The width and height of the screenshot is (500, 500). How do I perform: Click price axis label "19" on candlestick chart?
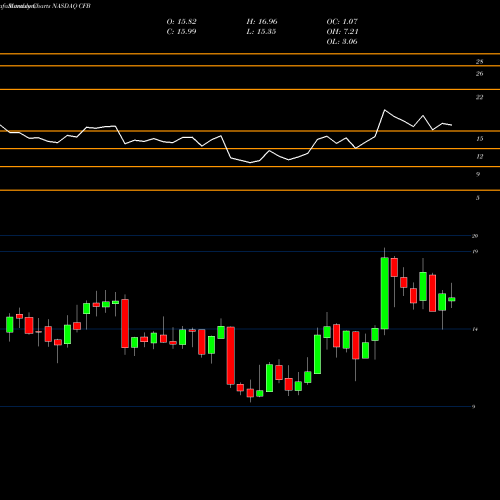click(475, 252)
